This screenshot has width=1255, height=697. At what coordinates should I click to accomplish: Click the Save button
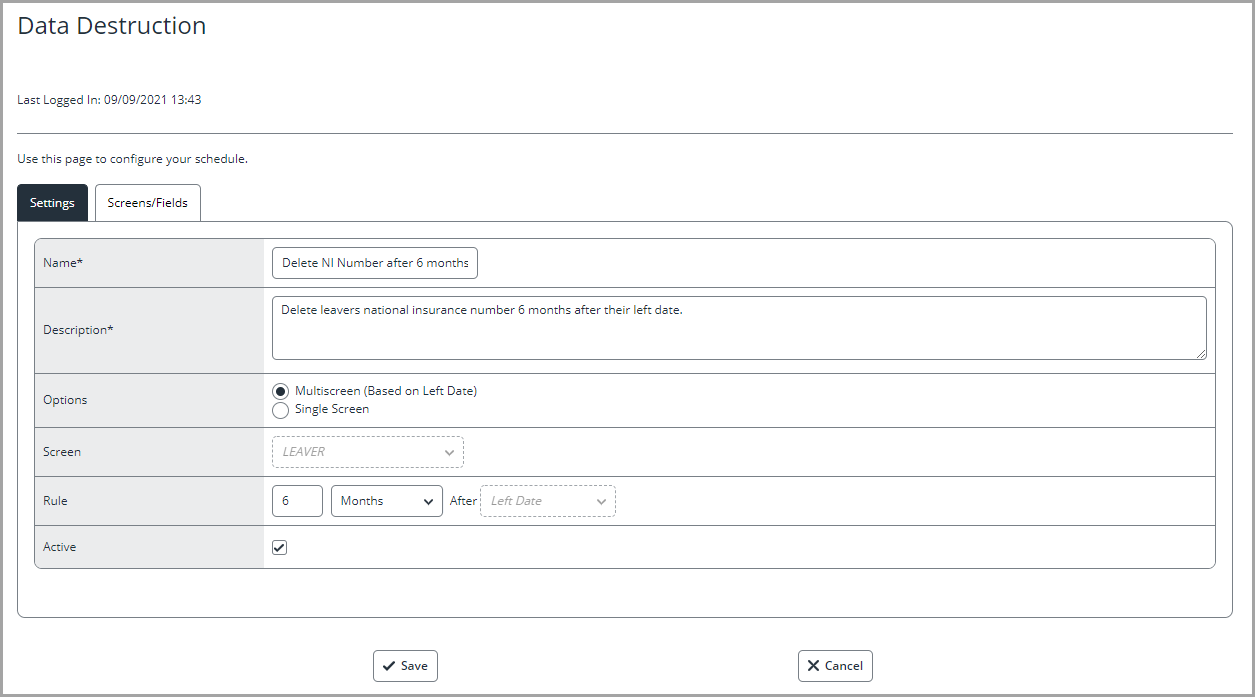(405, 666)
